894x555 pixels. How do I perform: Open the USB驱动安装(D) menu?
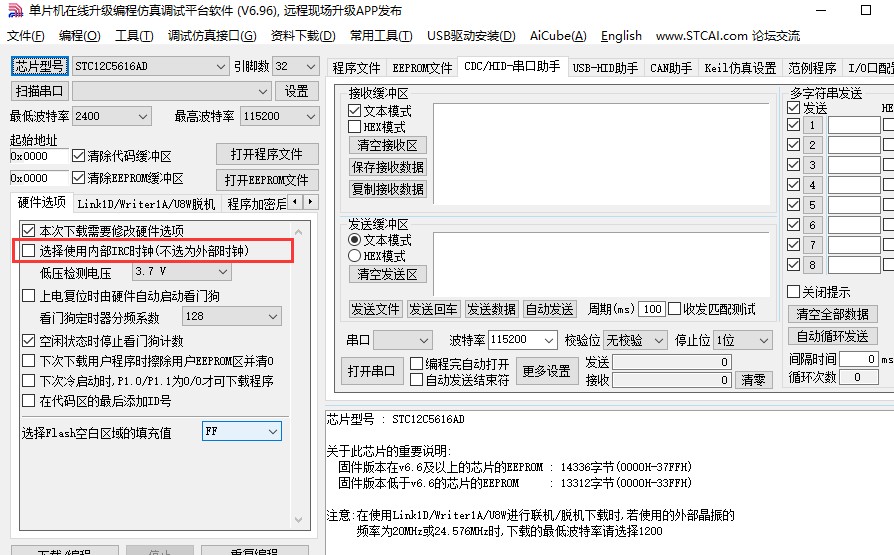pyautogui.click(x=471, y=36)
